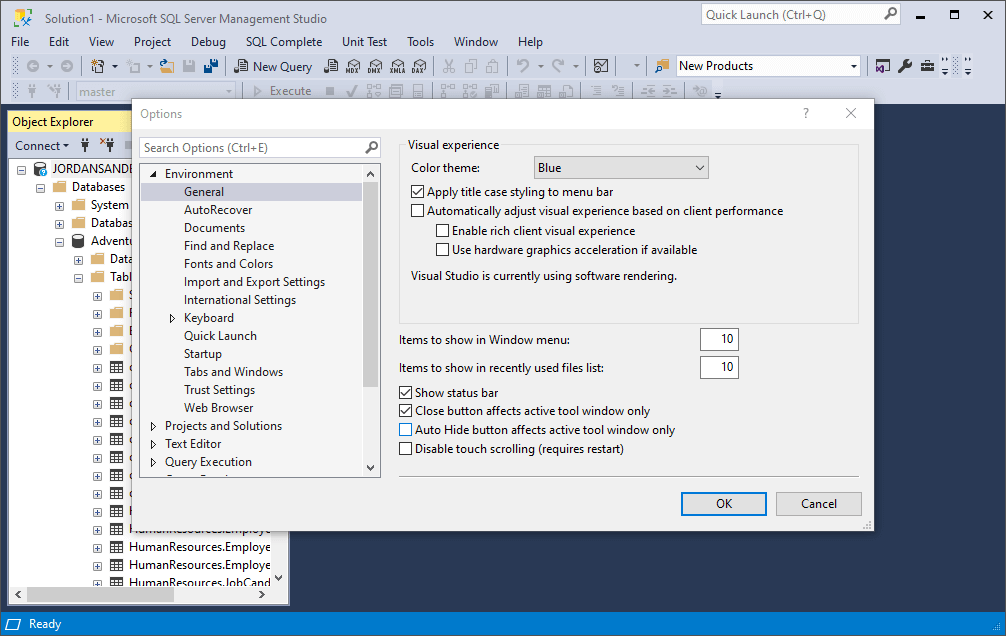Click the New Project toolbar icon
The image size is (1006, 636).
point(98,66)
